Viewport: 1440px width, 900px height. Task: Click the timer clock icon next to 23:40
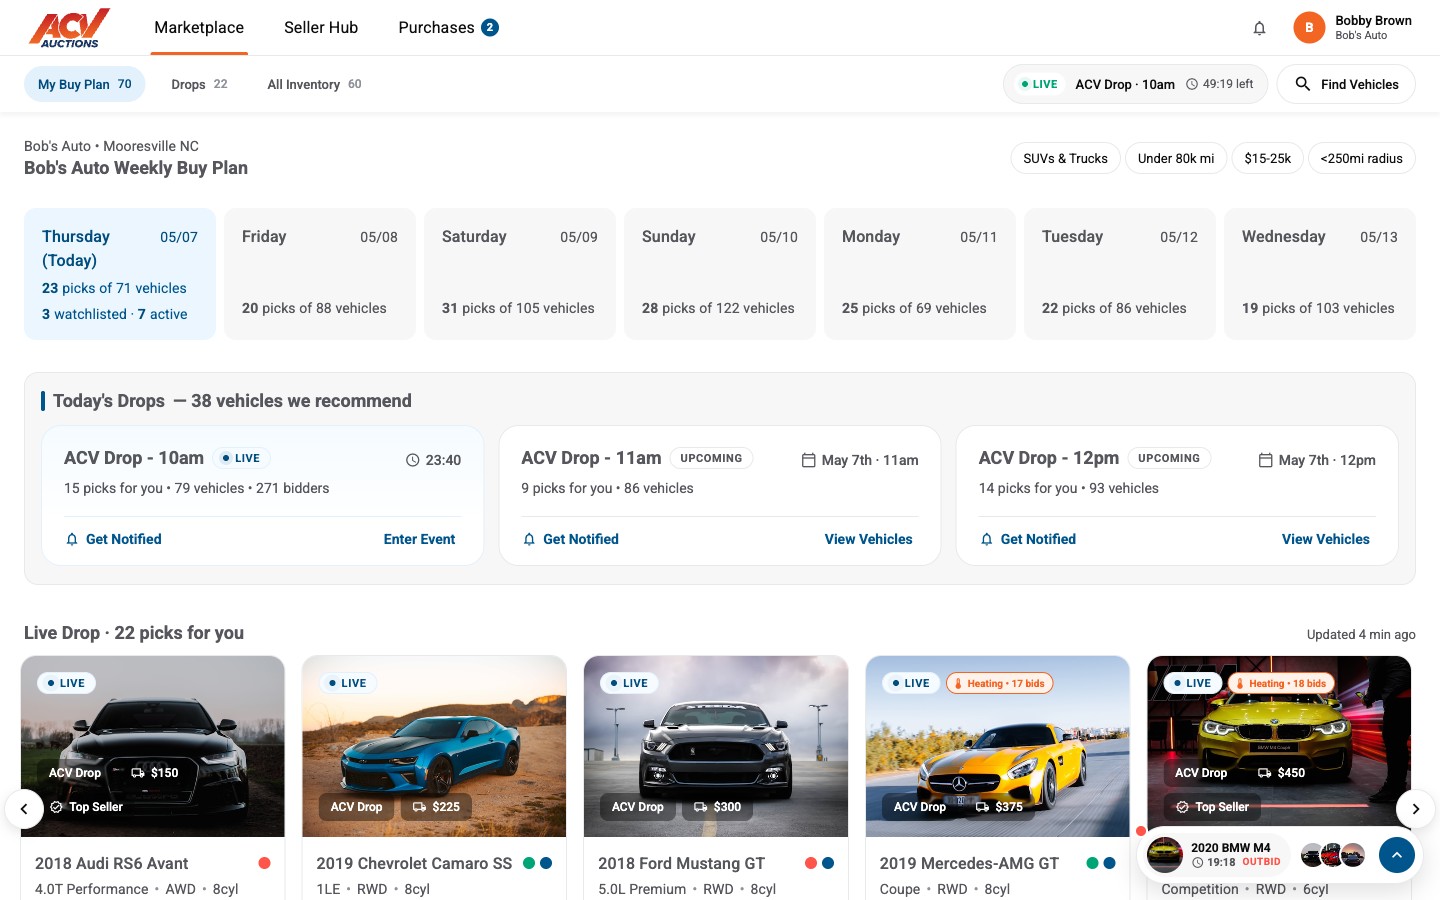click(x=412, y=460)
